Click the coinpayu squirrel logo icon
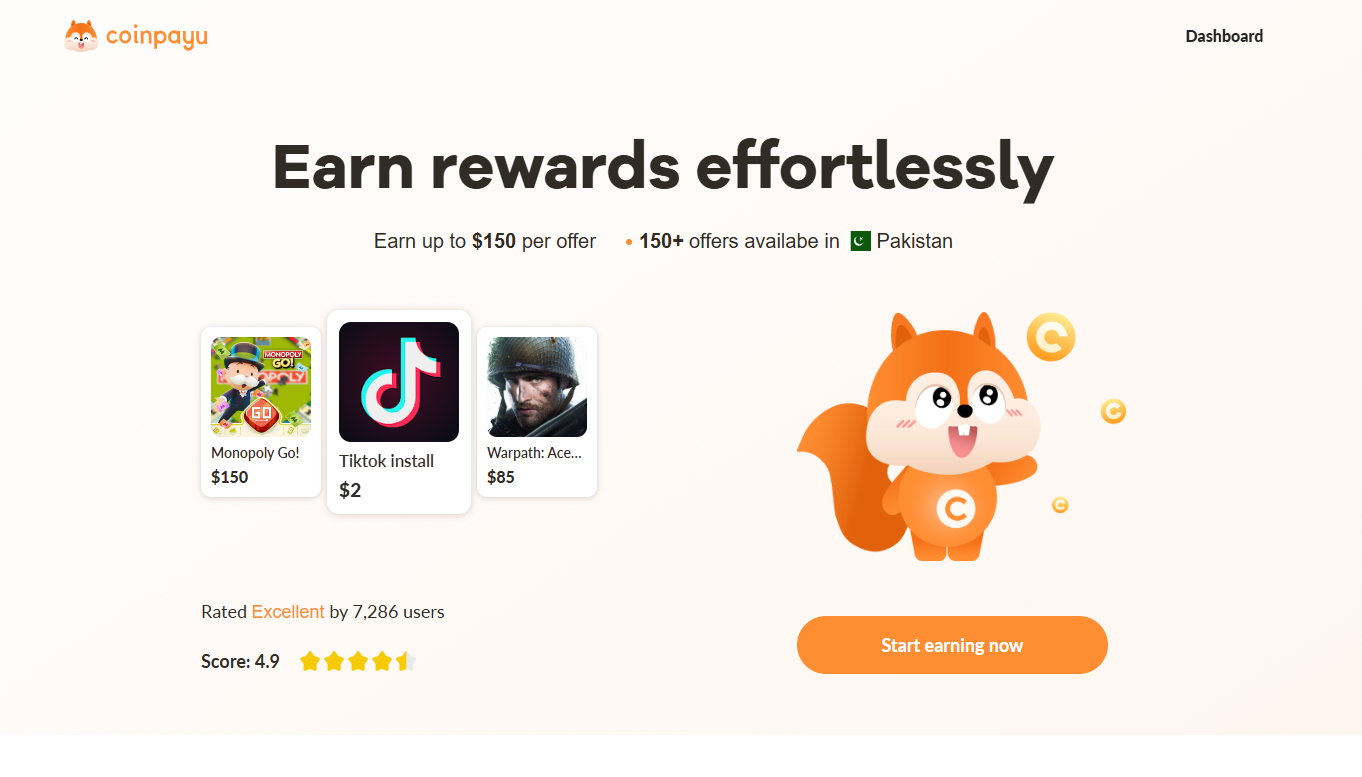 click(x=81, y=37)
